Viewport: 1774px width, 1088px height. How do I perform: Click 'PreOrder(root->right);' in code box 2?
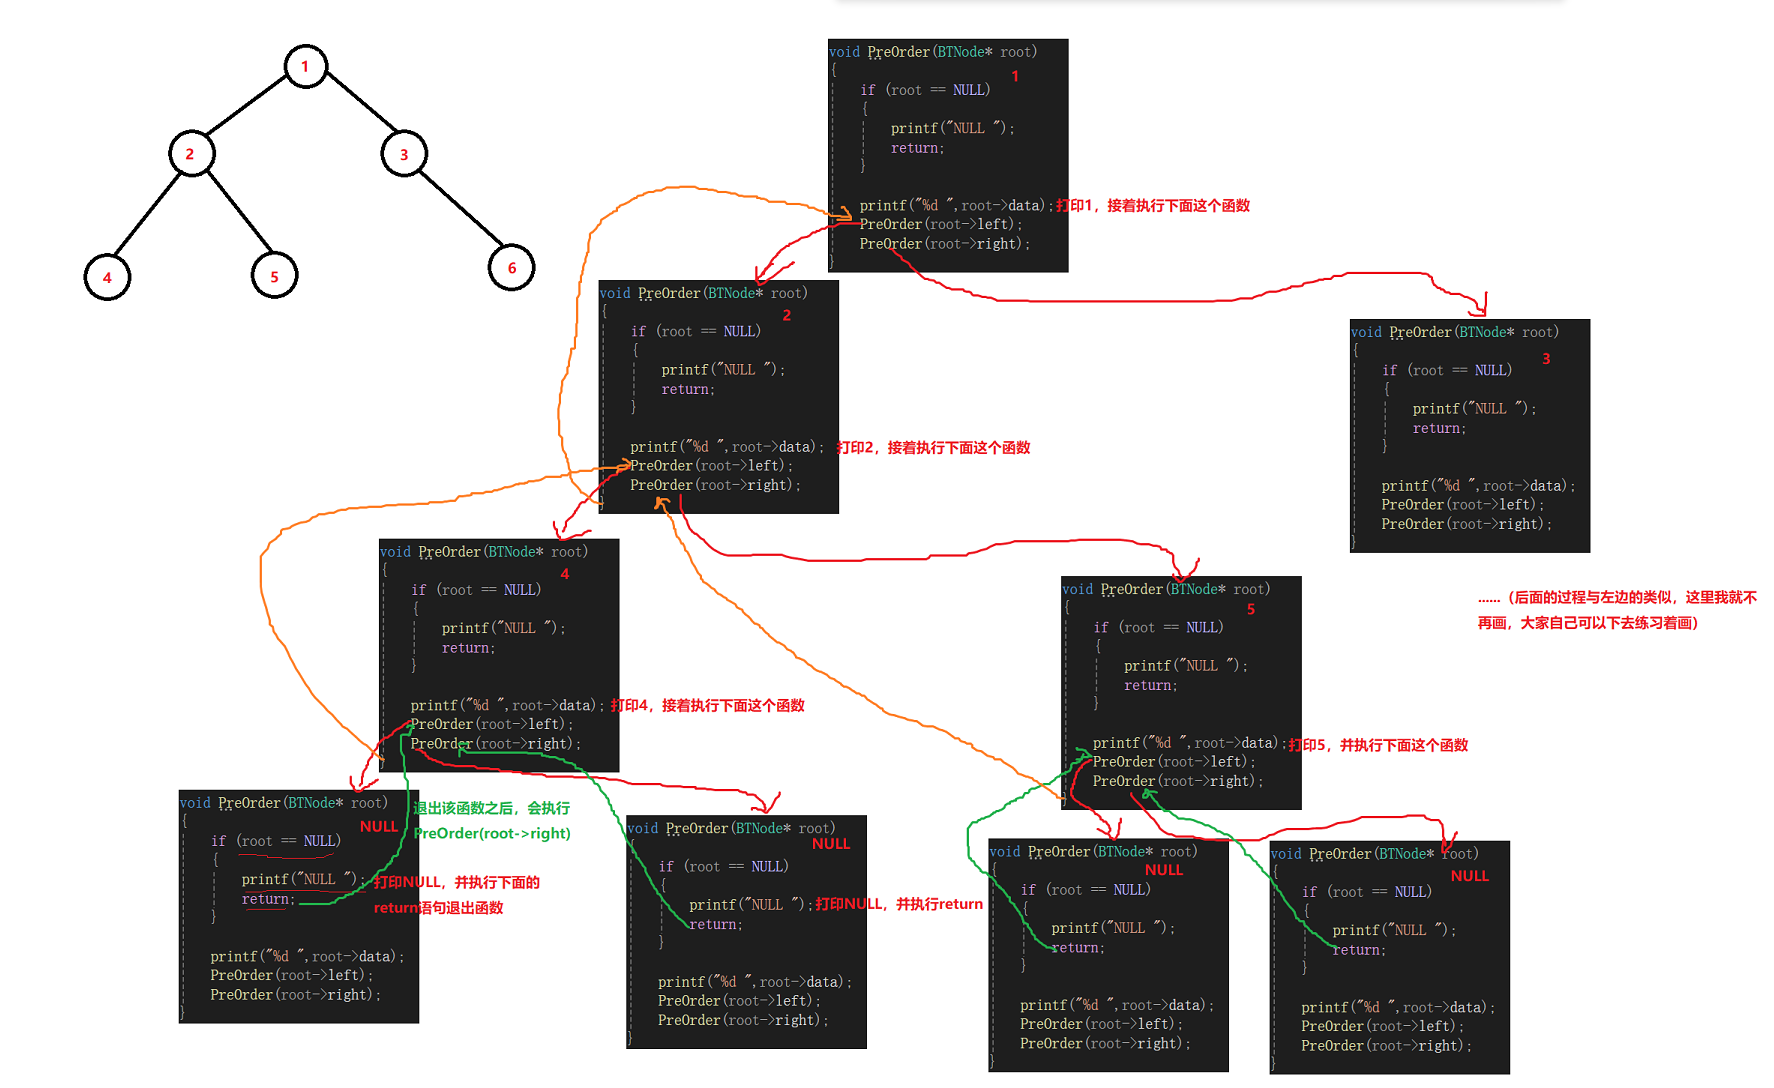click(716, 485)
